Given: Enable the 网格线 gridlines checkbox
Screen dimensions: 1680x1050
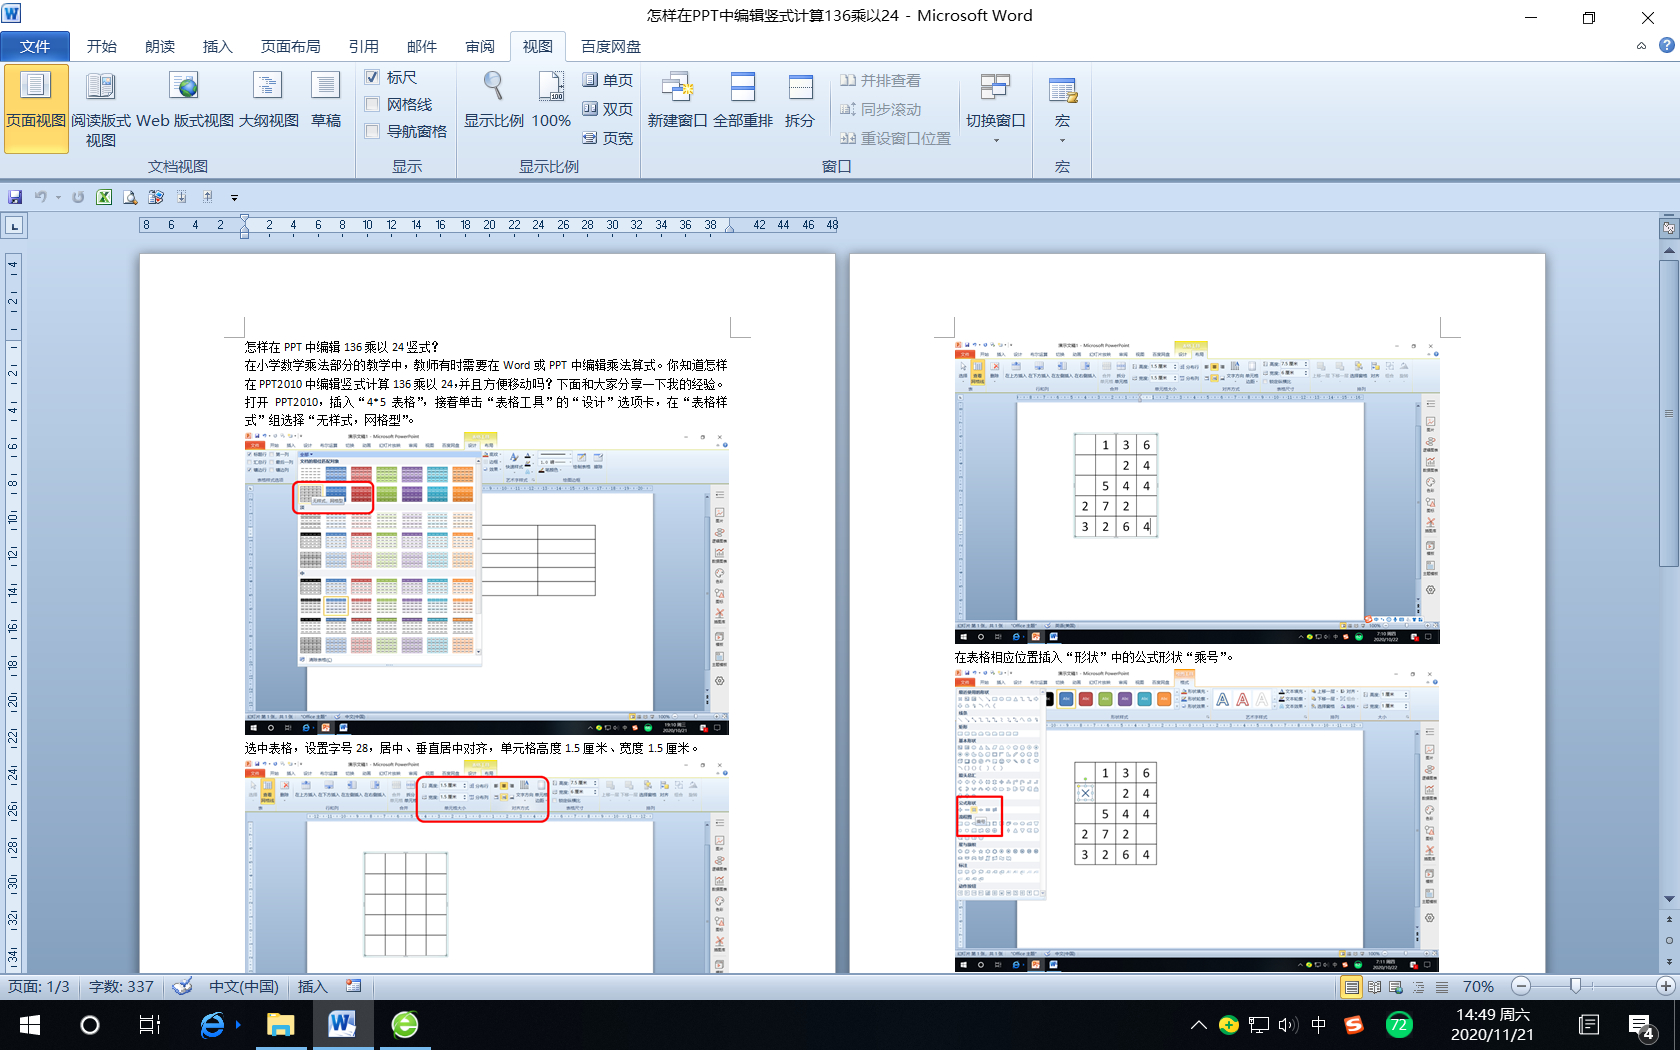Looking at the screenshot, I should 372,104.
